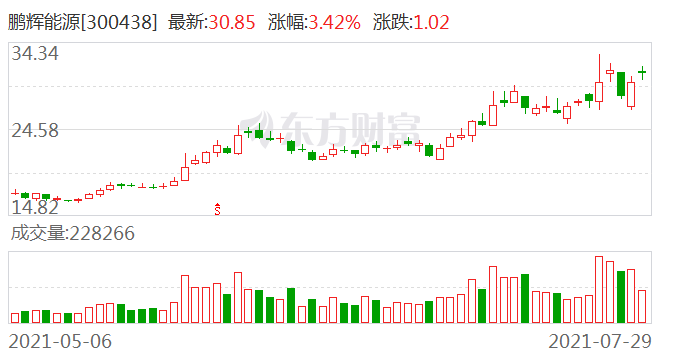Click the percent change value 3.42%
The width and height of the screenshot is (688, 360).
pos(334,22)
